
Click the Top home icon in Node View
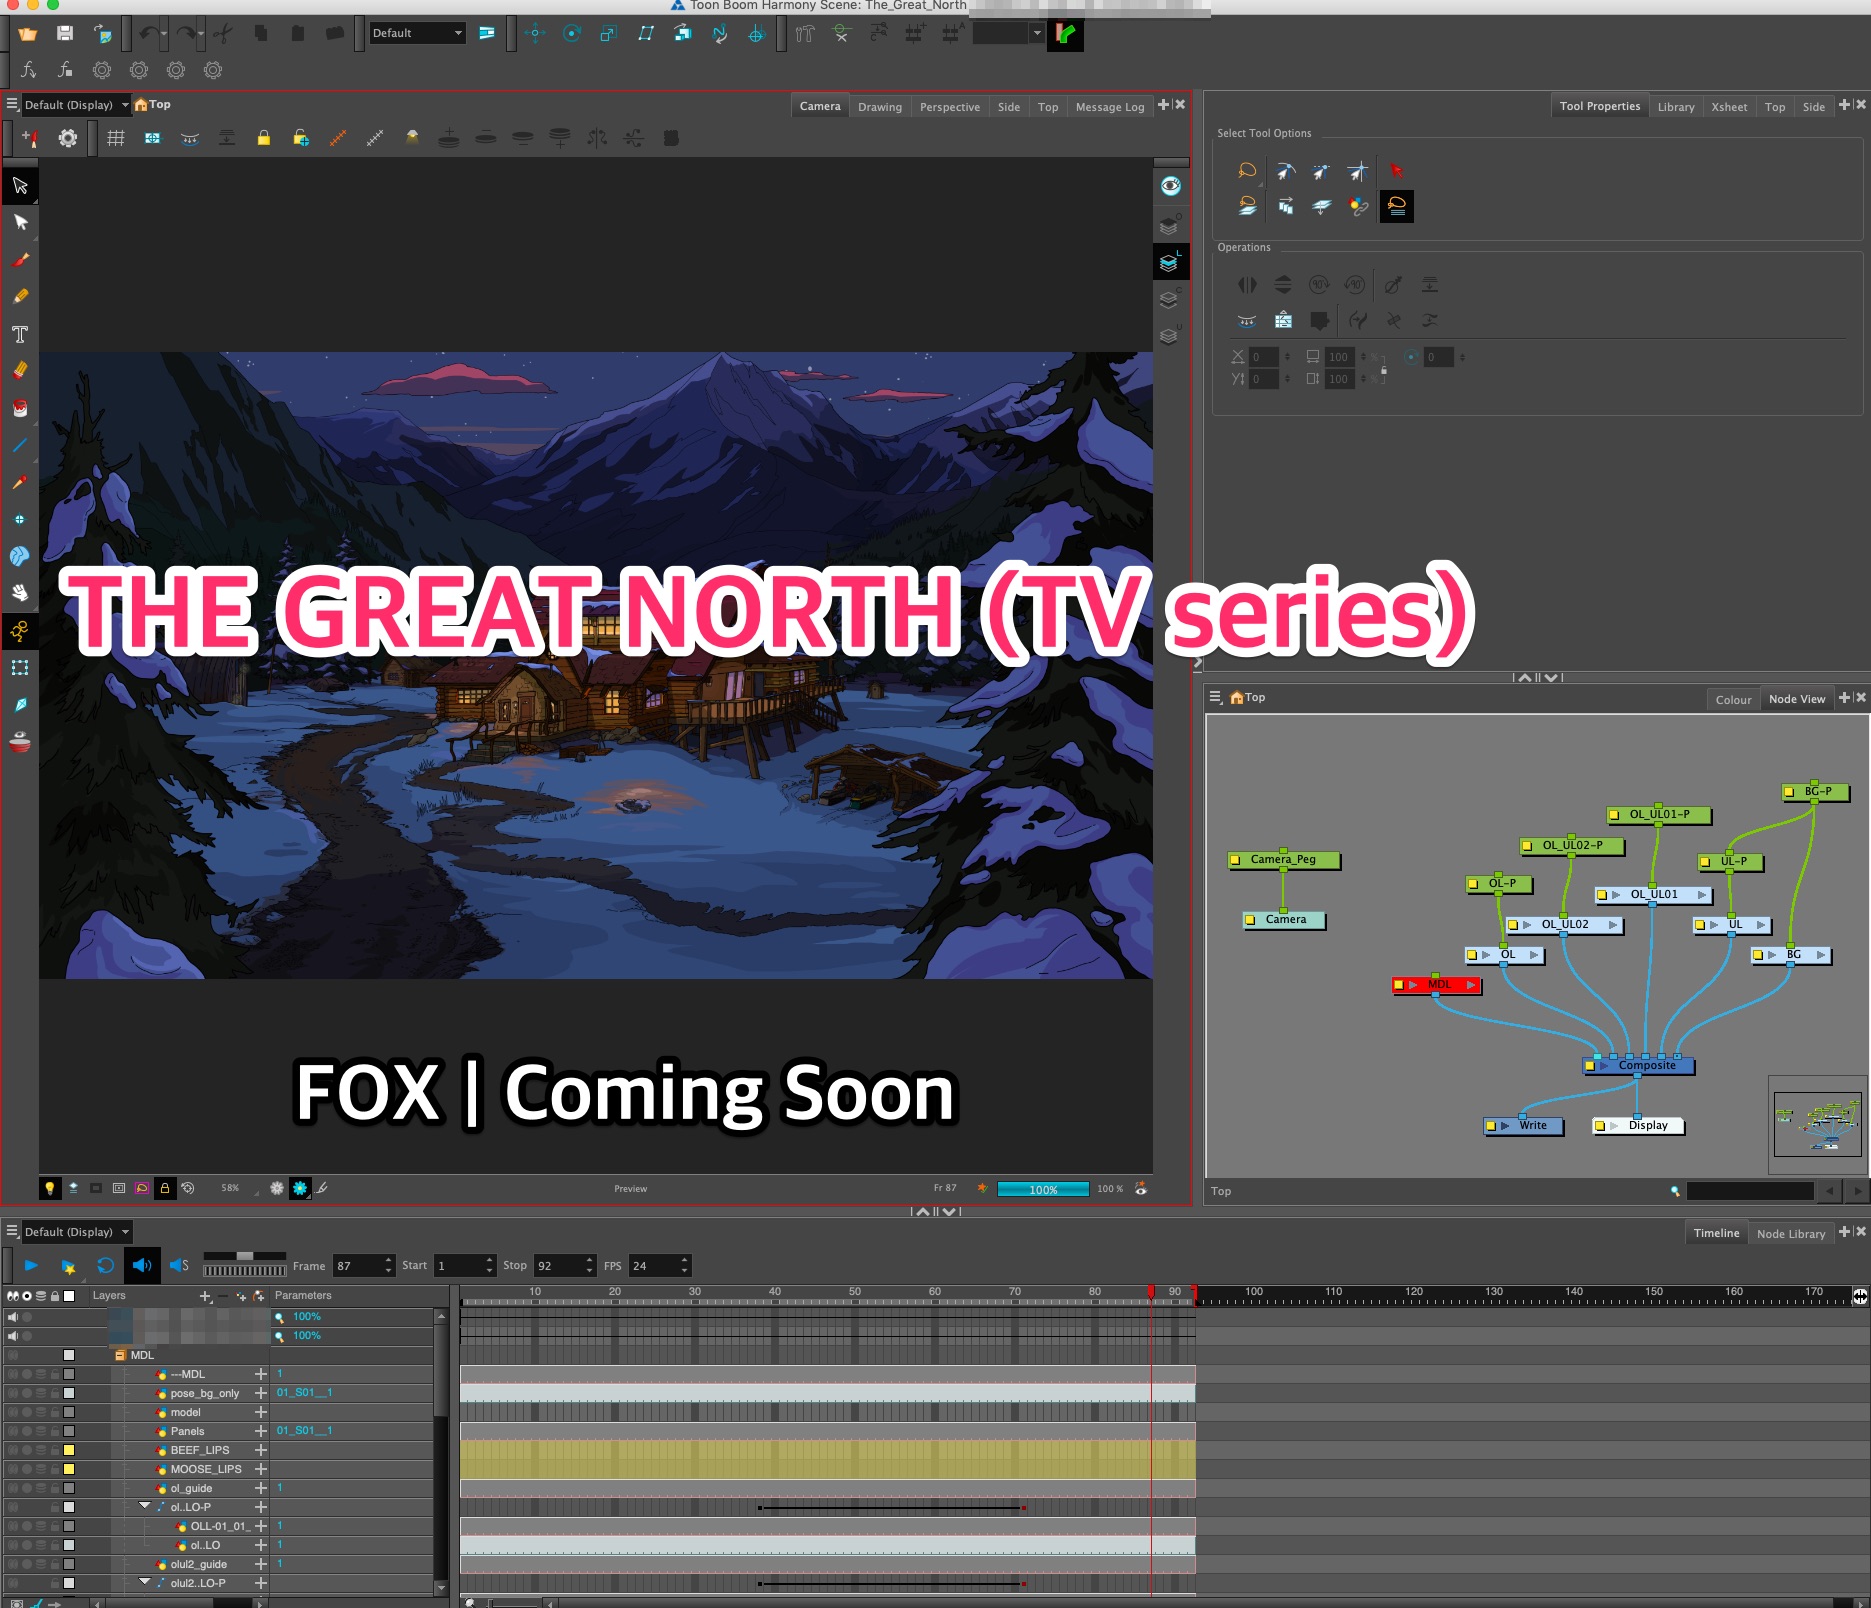(1237, 697)
